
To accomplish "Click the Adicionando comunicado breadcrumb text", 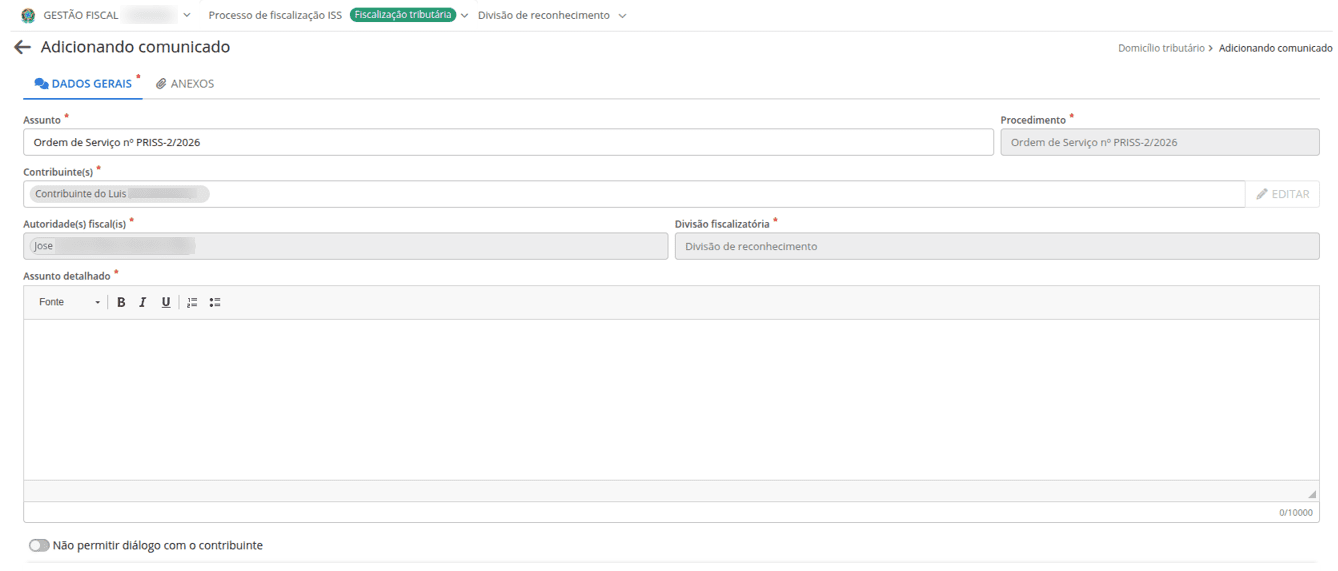I will coord(1275,48).
